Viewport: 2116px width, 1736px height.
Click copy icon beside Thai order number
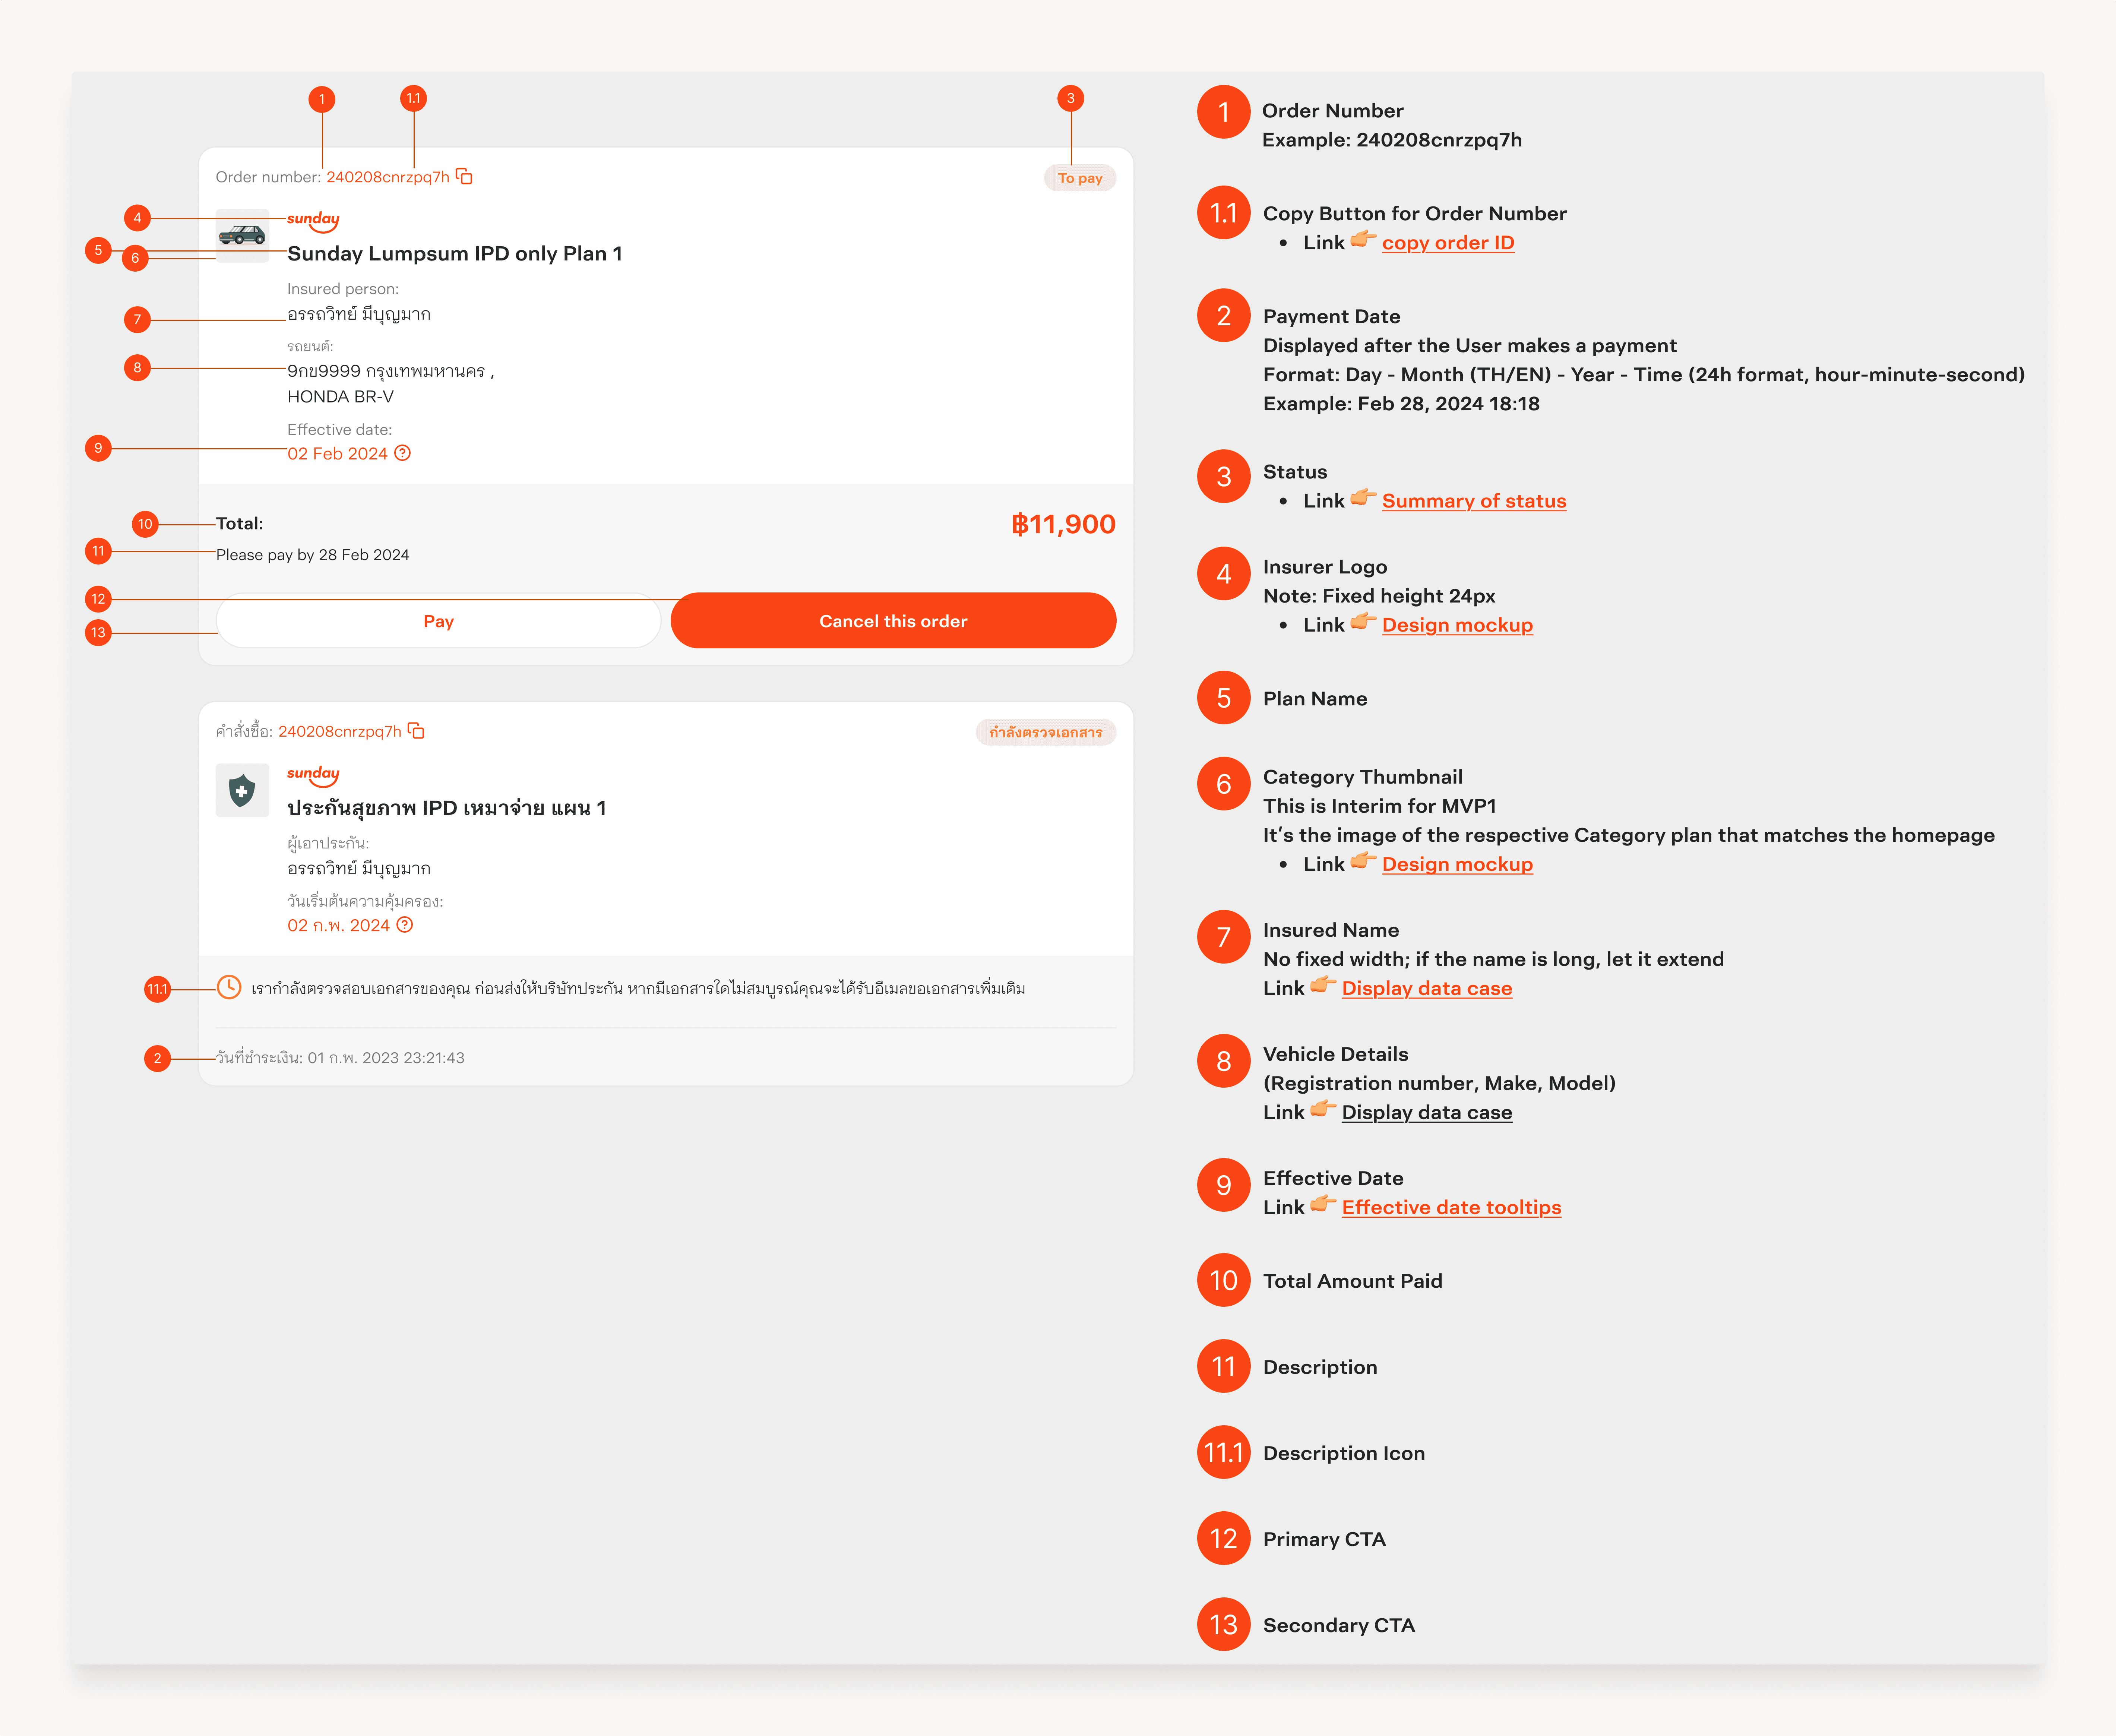(x=416, y=731)
